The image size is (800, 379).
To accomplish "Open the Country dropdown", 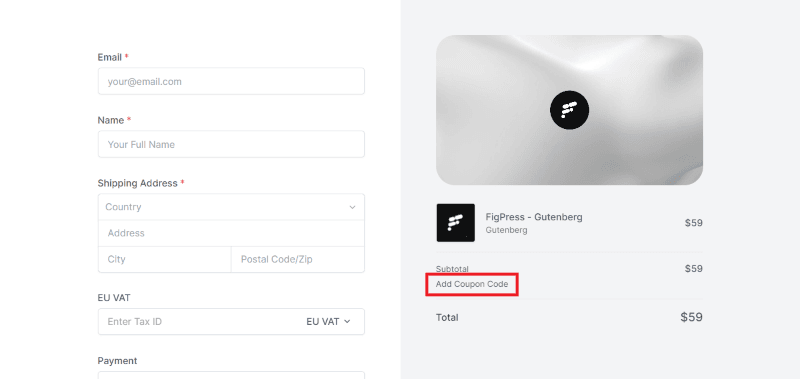I will pyautogui.click(x=231, y=207).
